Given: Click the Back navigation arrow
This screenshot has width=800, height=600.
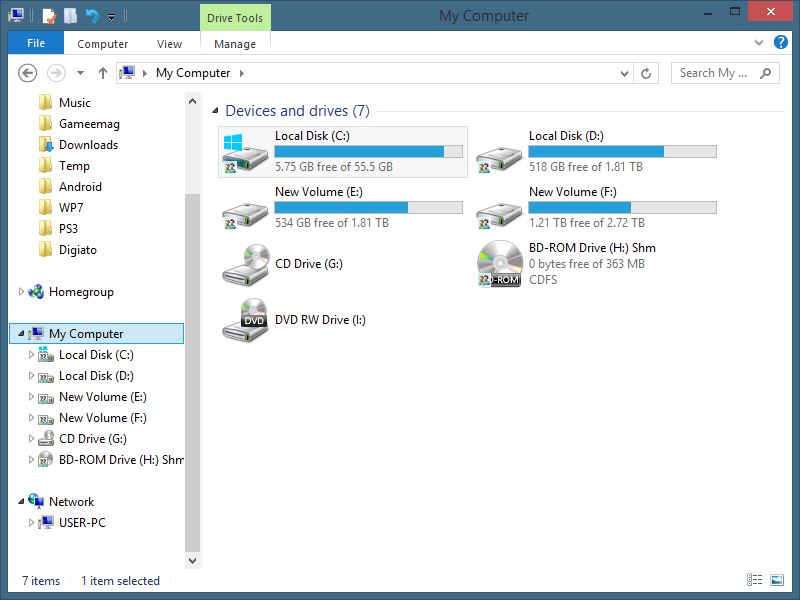Looking at the screenshot, I should 28,73.
